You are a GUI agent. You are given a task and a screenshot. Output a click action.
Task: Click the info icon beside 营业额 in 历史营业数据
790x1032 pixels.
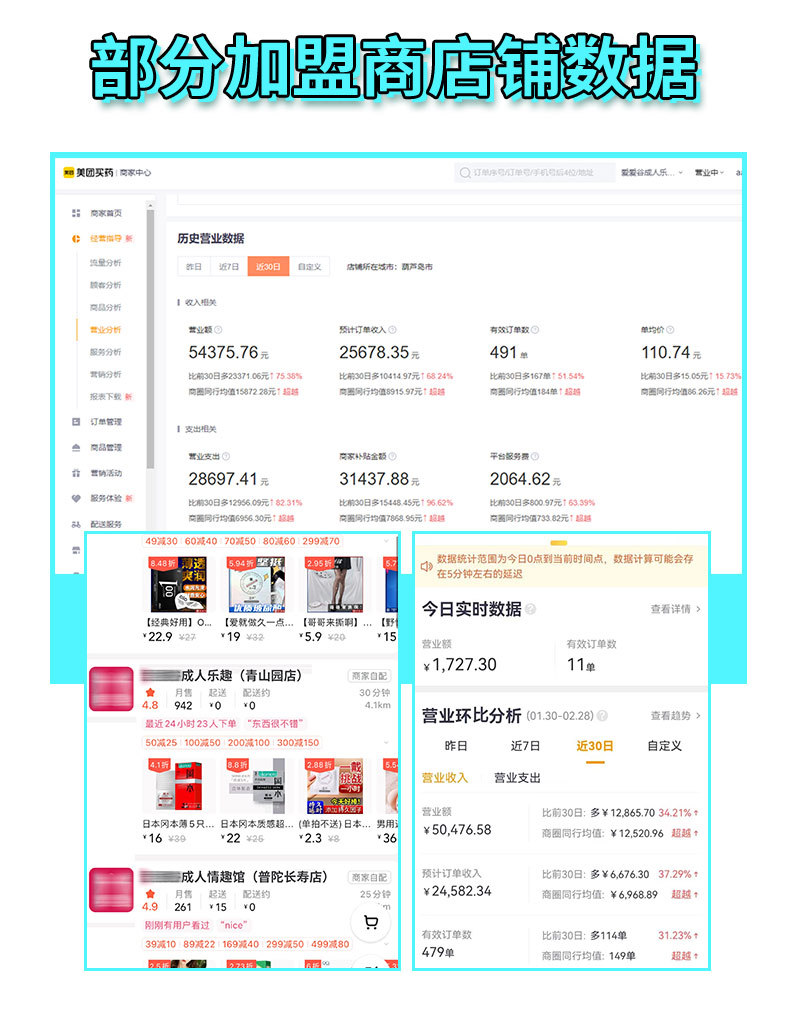tap(218, 330)
